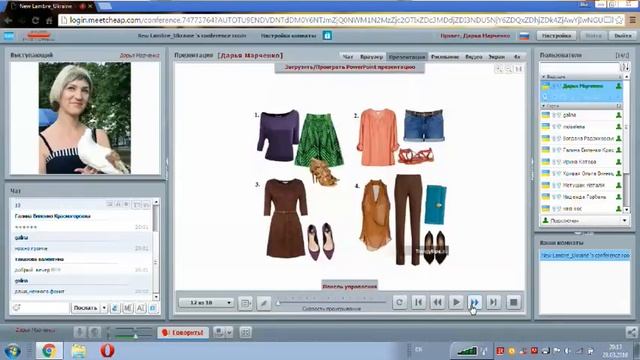Image resolution: width=640 pixels, height=360 pixels.
Task: Open the dropdown arrow beside Послать
Action: (104, 308)
